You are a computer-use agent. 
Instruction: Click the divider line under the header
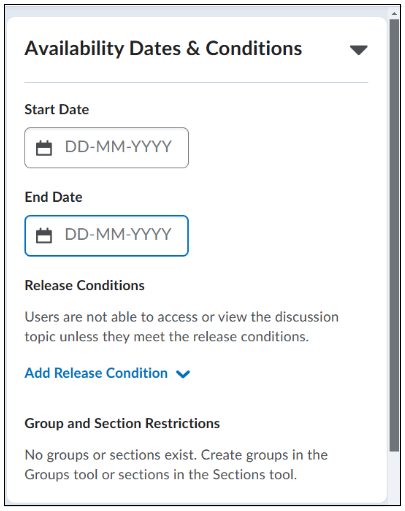(196, 82)
